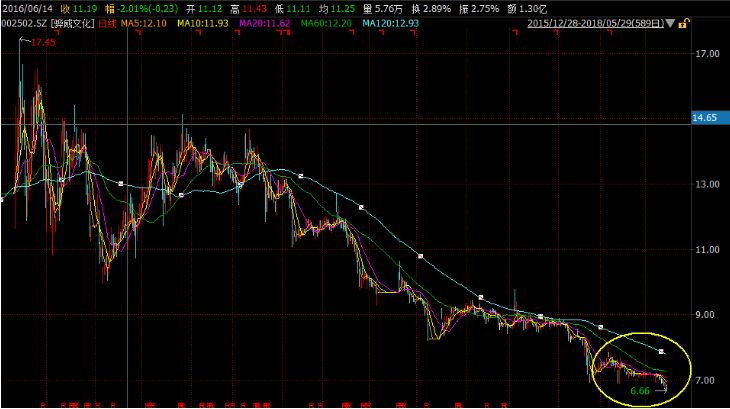730x409 pixels.
Task: Click the change value -2.01%(-0.23)
Action: point(147,8)
